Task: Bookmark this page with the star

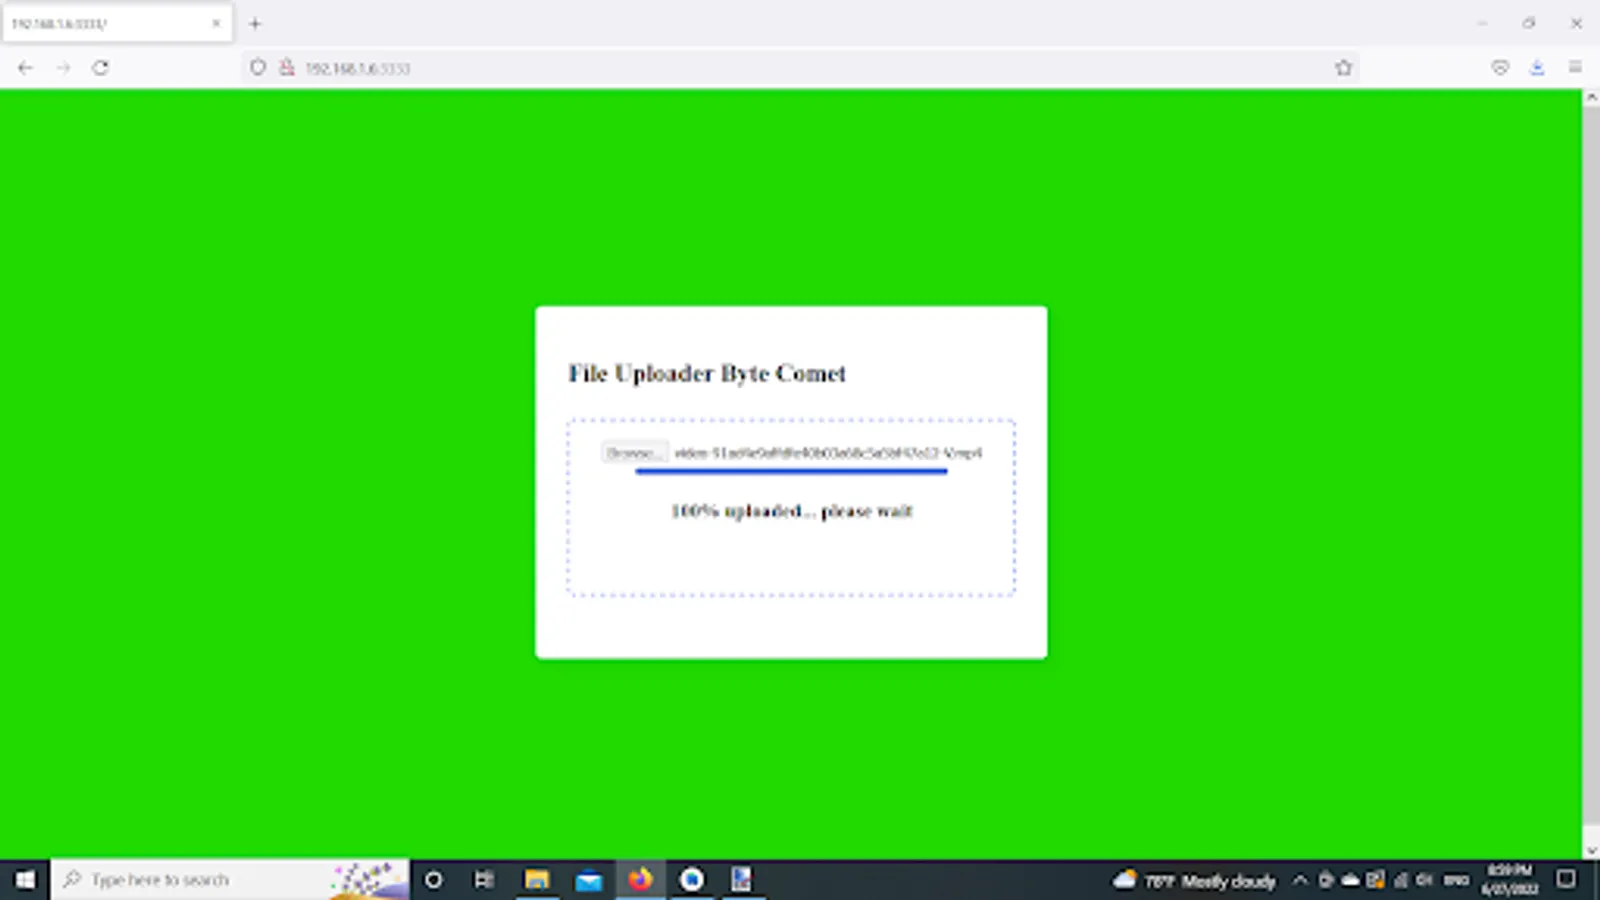Action: (x=1343, y=68)
